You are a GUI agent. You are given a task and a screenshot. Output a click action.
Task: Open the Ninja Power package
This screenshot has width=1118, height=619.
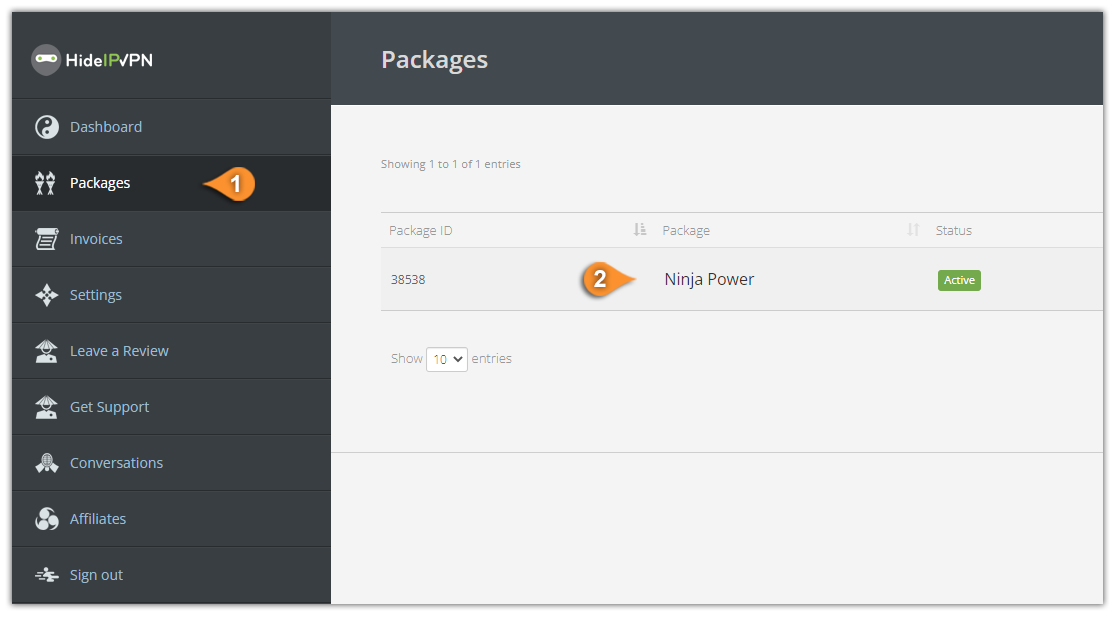pyautogui.click(x=709, y=279)
